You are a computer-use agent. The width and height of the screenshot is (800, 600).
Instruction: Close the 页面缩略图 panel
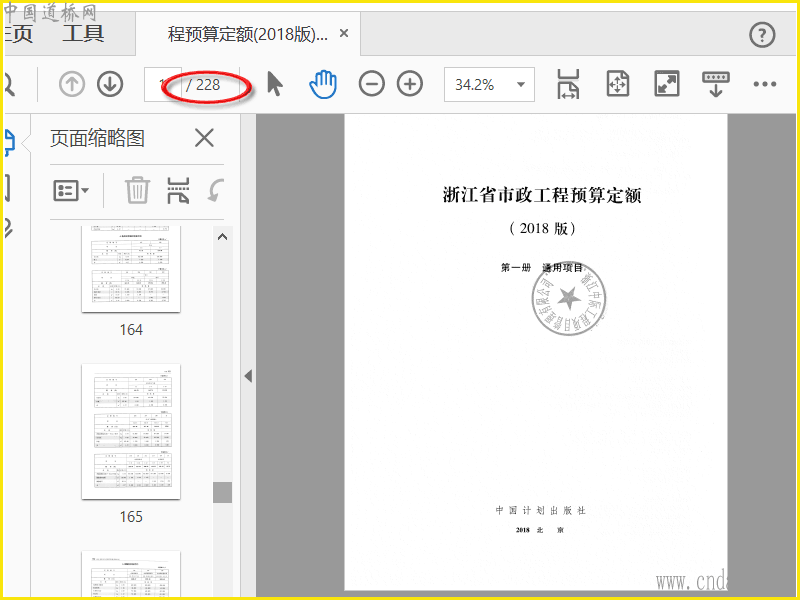coord(204,138)
